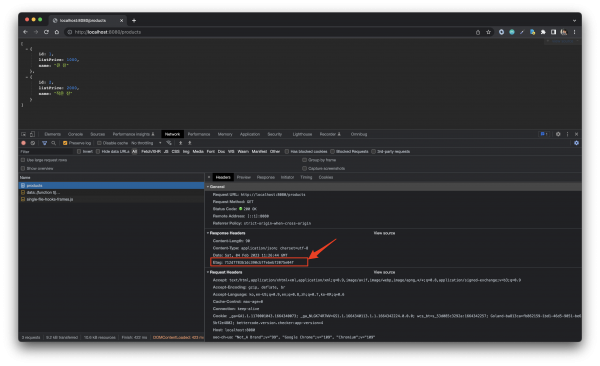Open the tab search chevron in the title bar

[x=574, y=21]
